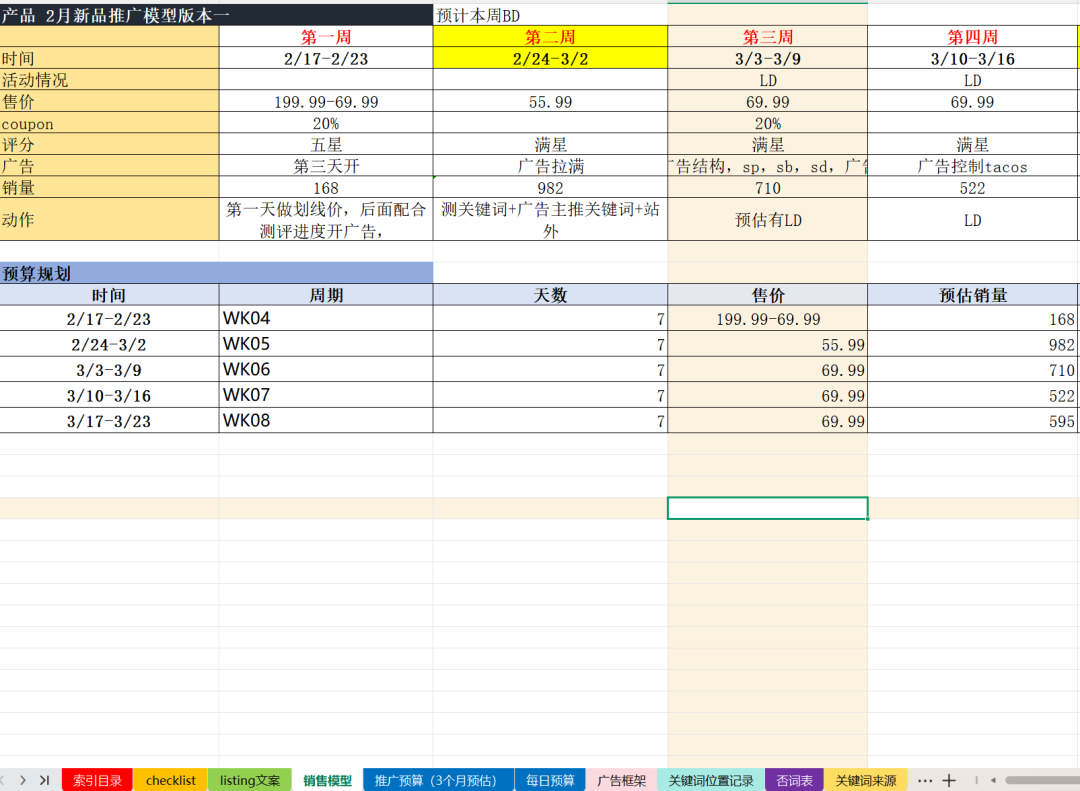
Task: Open the 推广预算（3个月预估）sheet tab
Action: tap(438, 781)
